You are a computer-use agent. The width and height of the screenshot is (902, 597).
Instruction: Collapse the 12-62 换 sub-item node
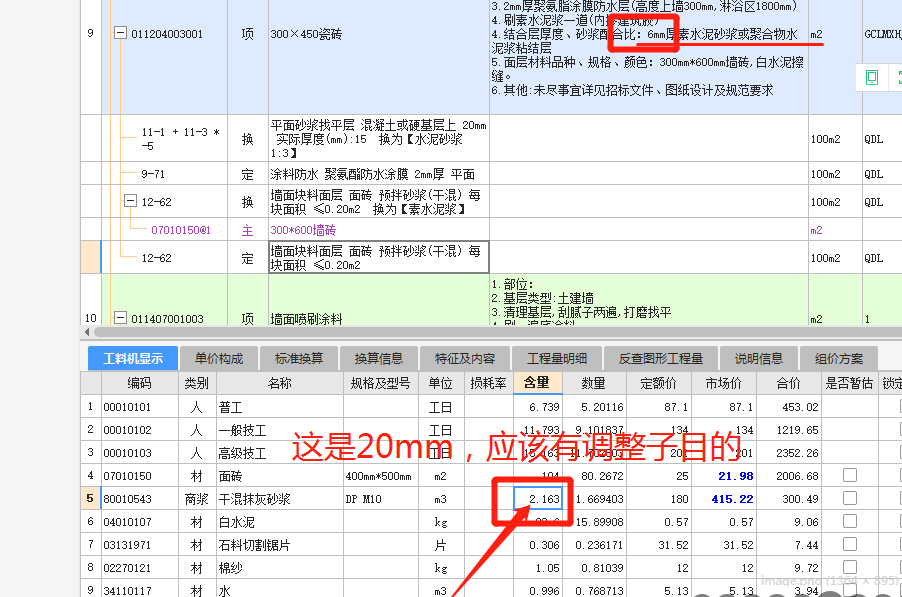(131, 201)
